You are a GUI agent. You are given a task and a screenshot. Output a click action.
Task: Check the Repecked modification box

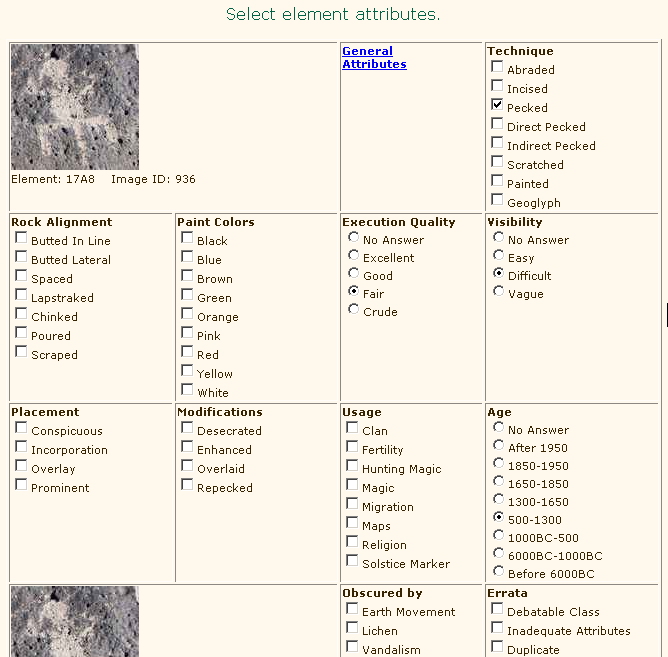pos(187,485)
